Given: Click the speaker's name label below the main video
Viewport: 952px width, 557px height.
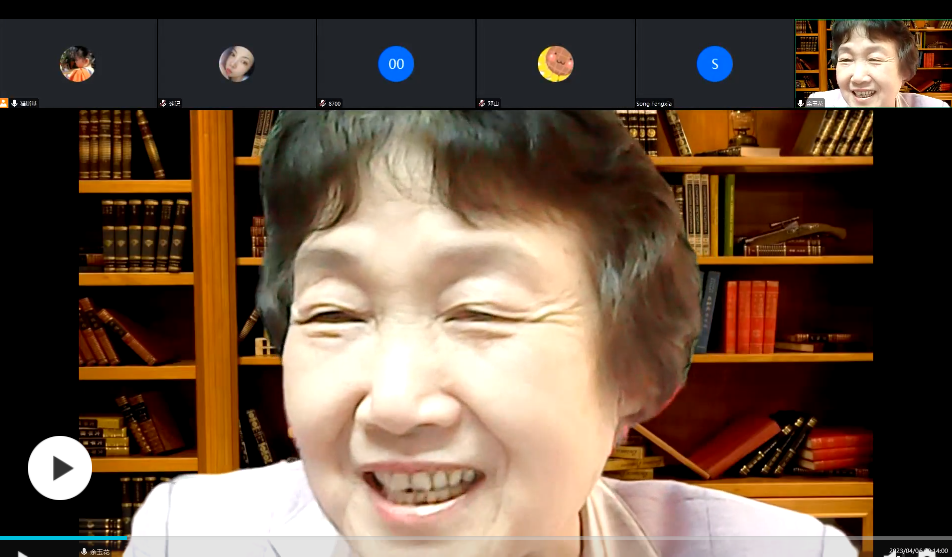Looking at the screenshot, I should tap(101, 551).
